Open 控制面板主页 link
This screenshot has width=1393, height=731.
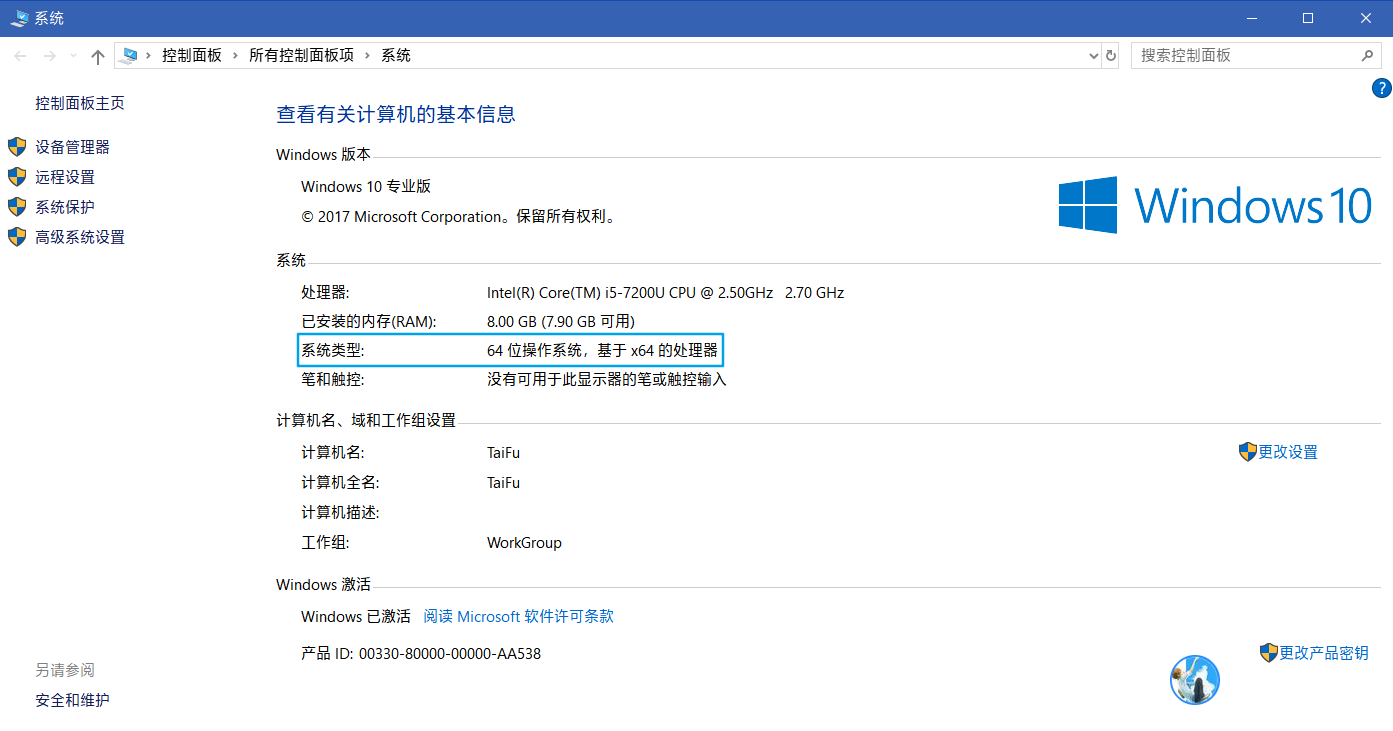click(80, 103)
